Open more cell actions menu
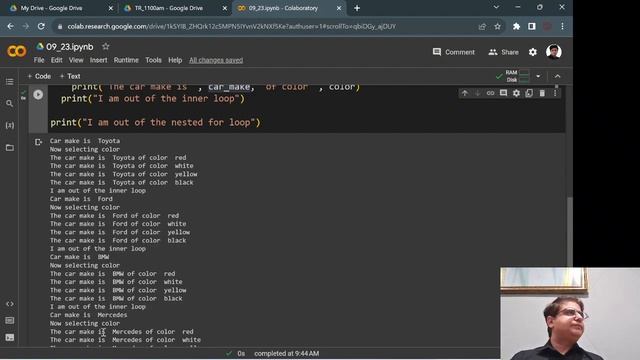The image size is (640, 360). click(x=555, y=93)
